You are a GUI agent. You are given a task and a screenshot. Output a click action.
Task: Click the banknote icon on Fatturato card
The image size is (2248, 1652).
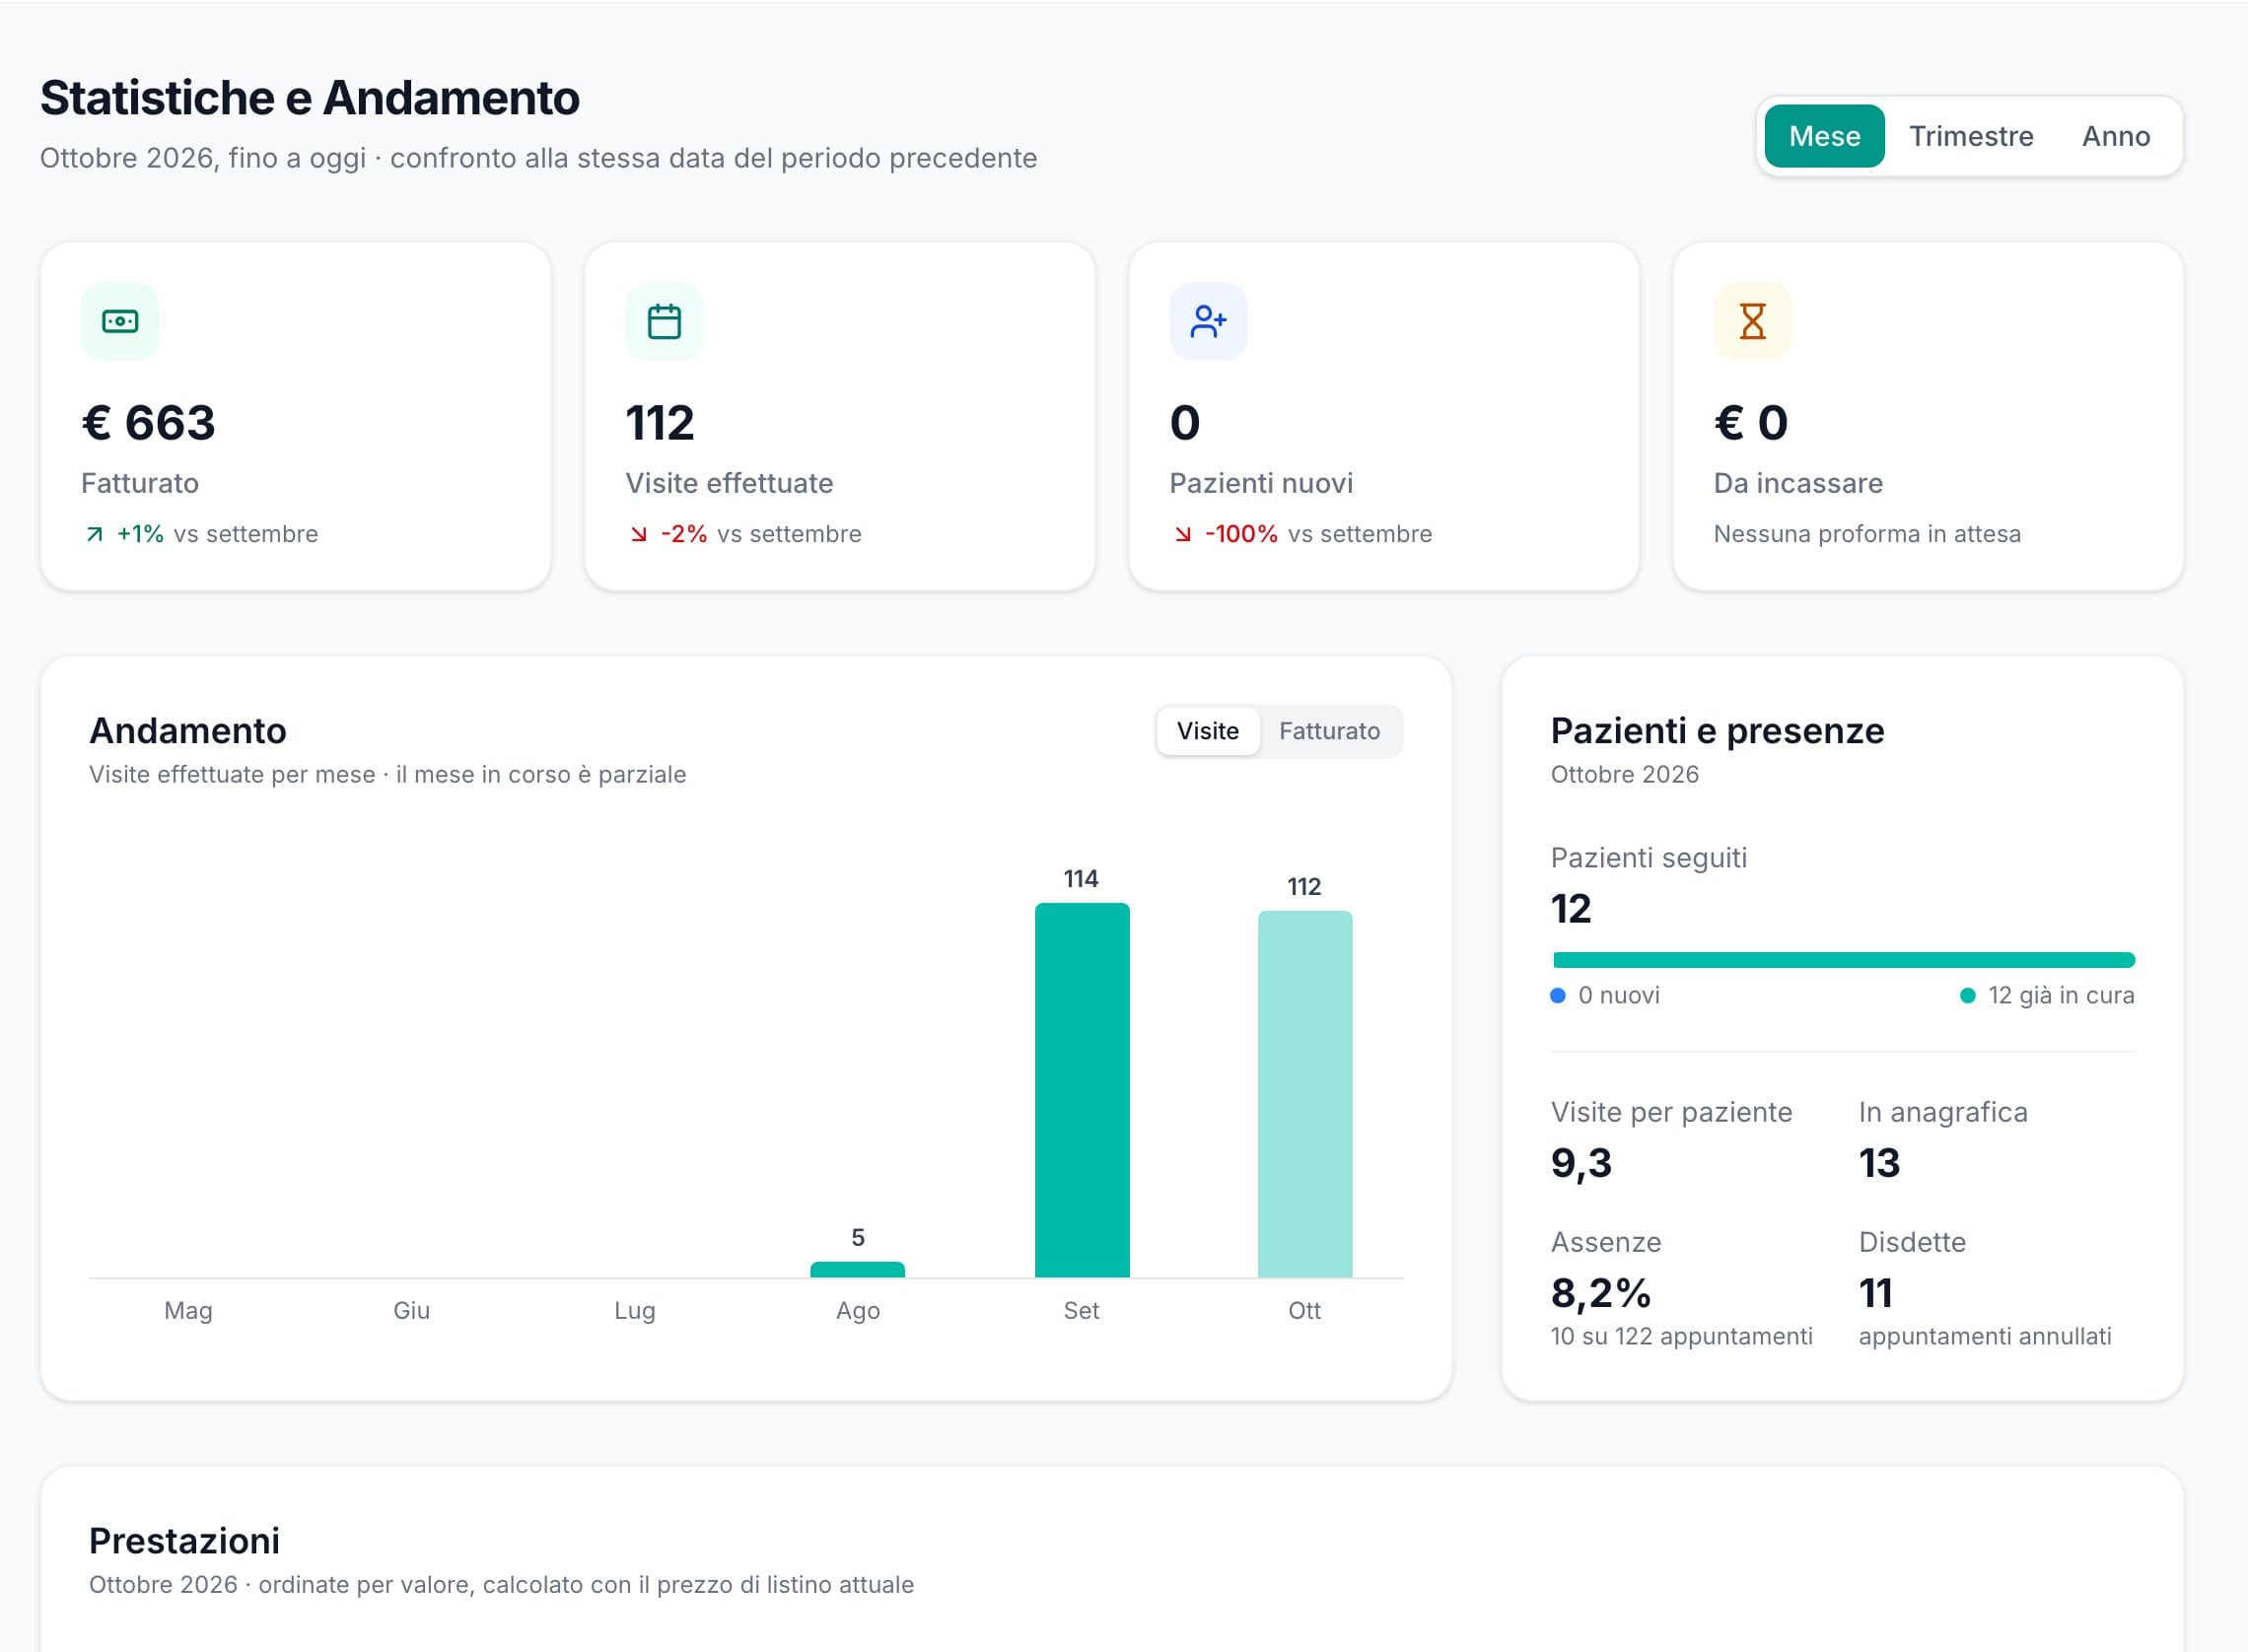120,321
